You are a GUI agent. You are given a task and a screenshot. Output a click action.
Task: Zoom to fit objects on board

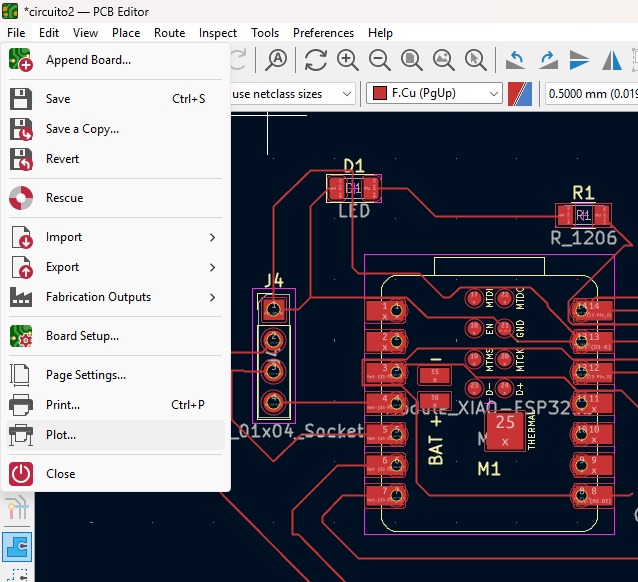point(442,60)
